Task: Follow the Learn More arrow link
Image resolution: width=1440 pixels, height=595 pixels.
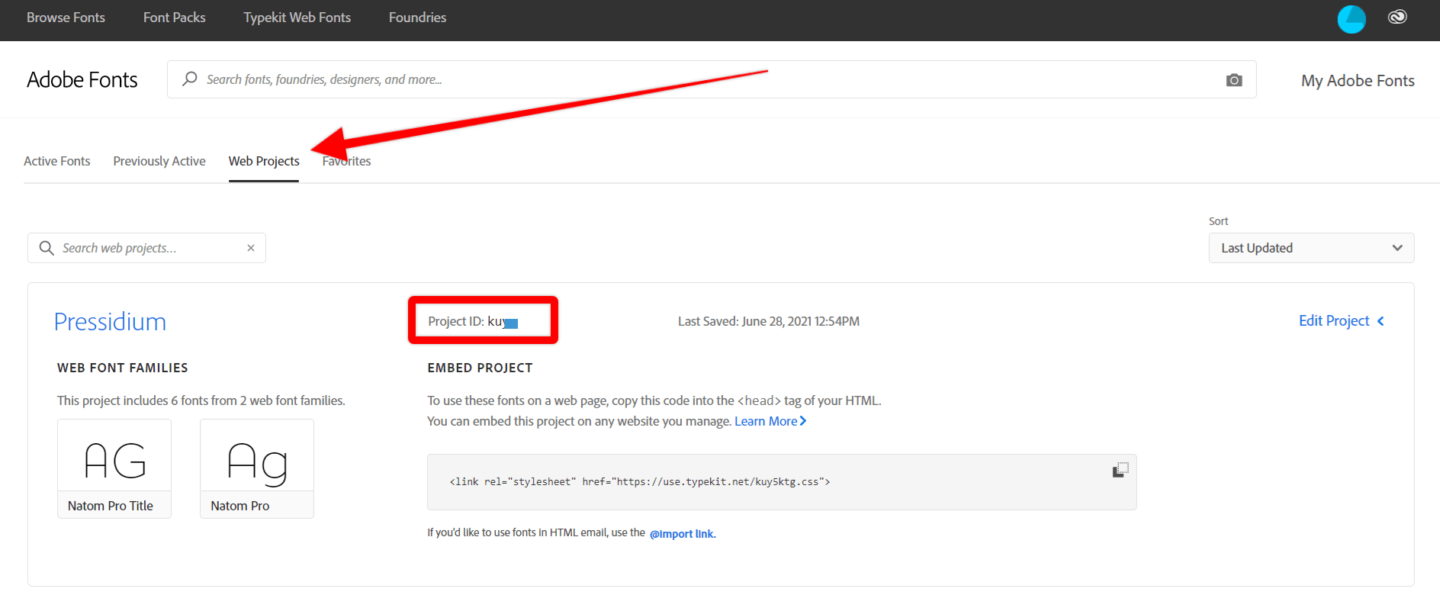Action: click(x=770, y=421)
